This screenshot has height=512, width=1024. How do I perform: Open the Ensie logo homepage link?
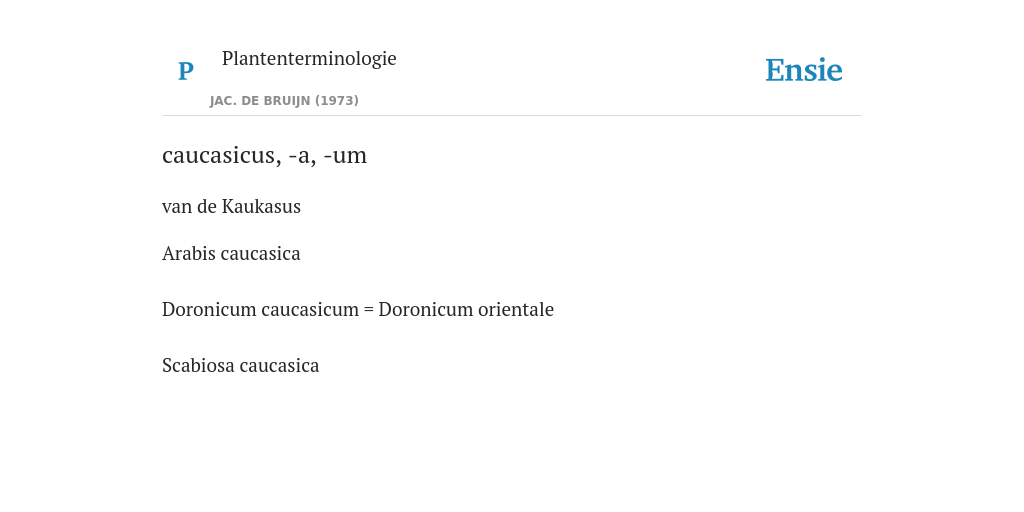click(x=803, y=70)
